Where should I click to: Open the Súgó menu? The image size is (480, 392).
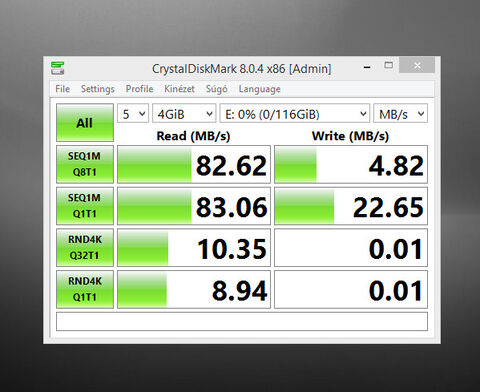pyautogui.click(x=217, y=89)
